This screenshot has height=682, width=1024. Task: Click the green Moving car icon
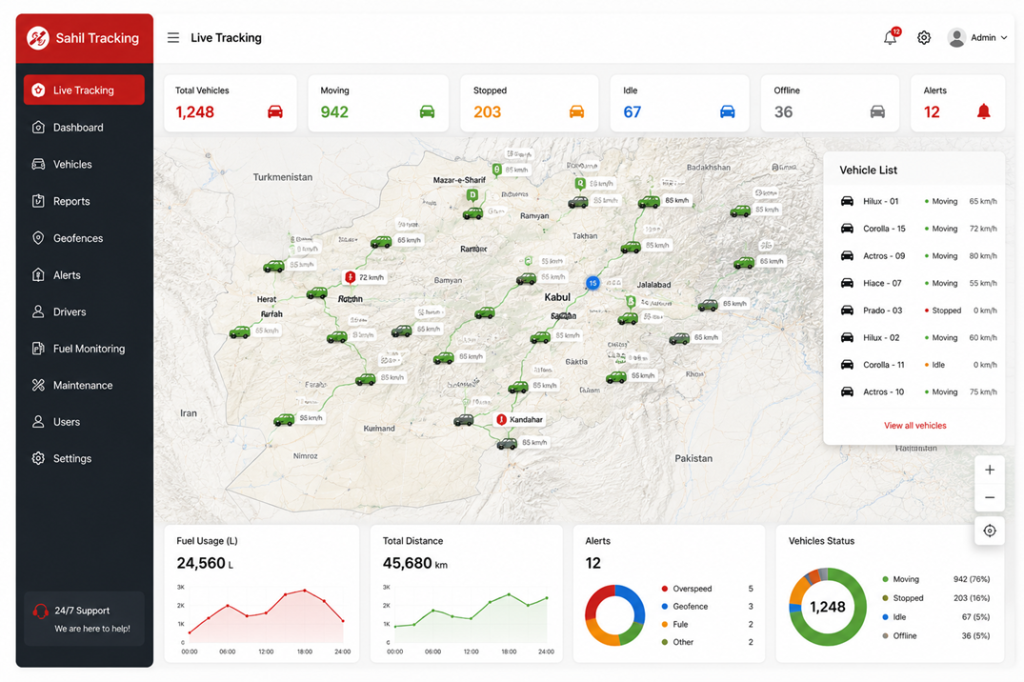coord(427,112)
